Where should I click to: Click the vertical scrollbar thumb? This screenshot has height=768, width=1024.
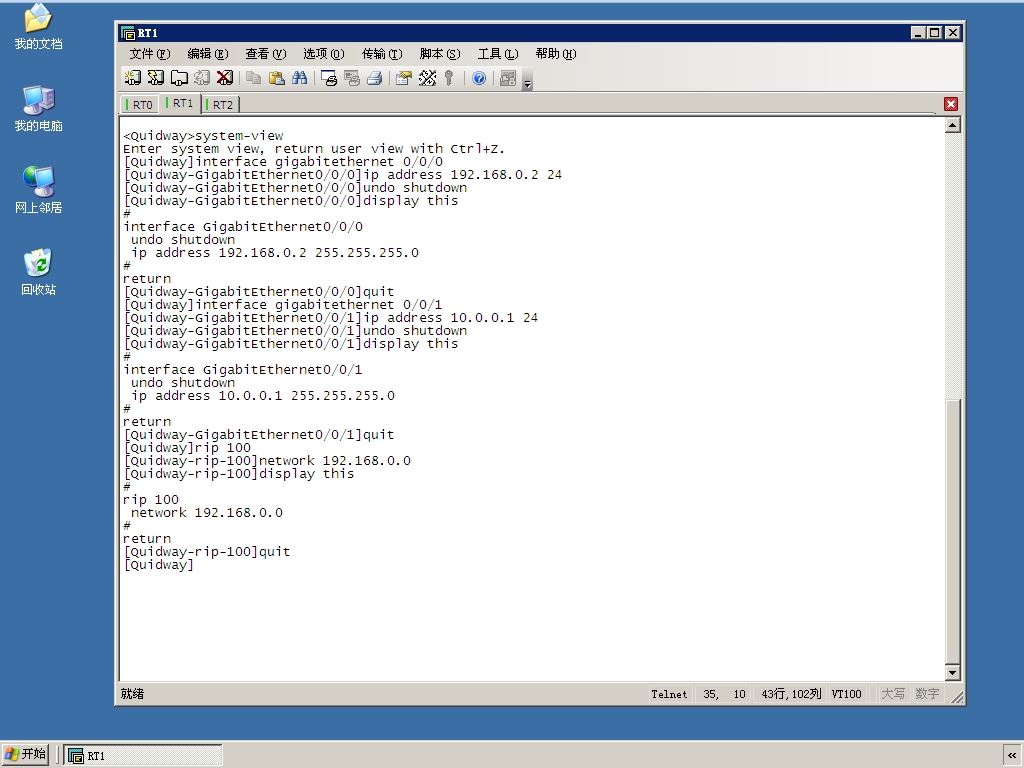[953, 530]
